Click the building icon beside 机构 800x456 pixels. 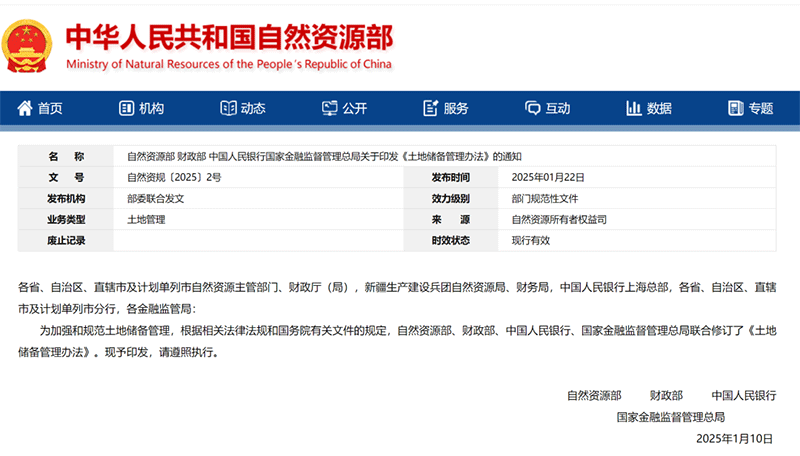click(125, 109)
